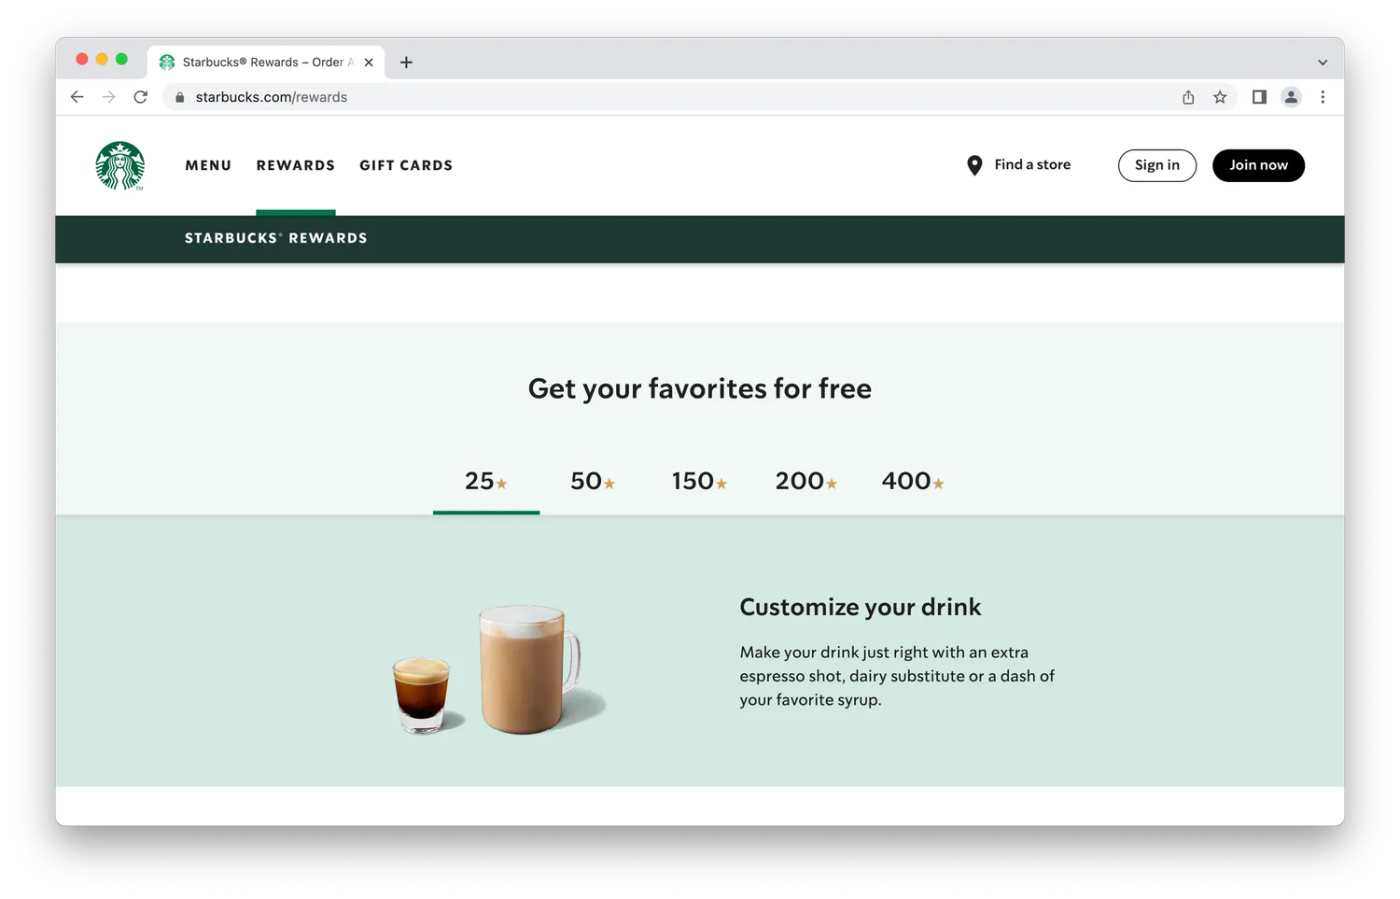Switch to the 400 star rewards tier
Screen dimensions: 1400x899
pos(911,481)
